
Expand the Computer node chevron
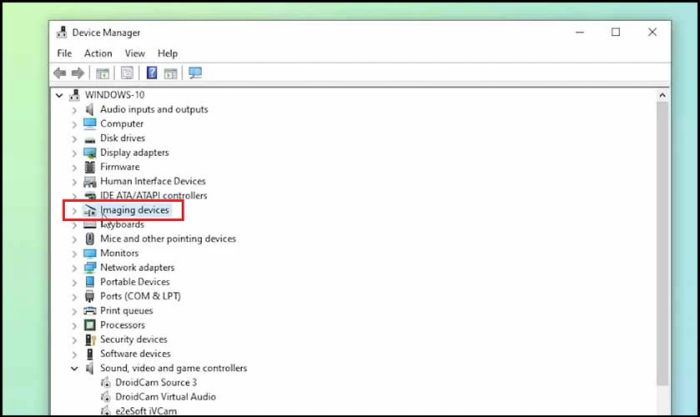pyautogui.click(x=75, y=124)
